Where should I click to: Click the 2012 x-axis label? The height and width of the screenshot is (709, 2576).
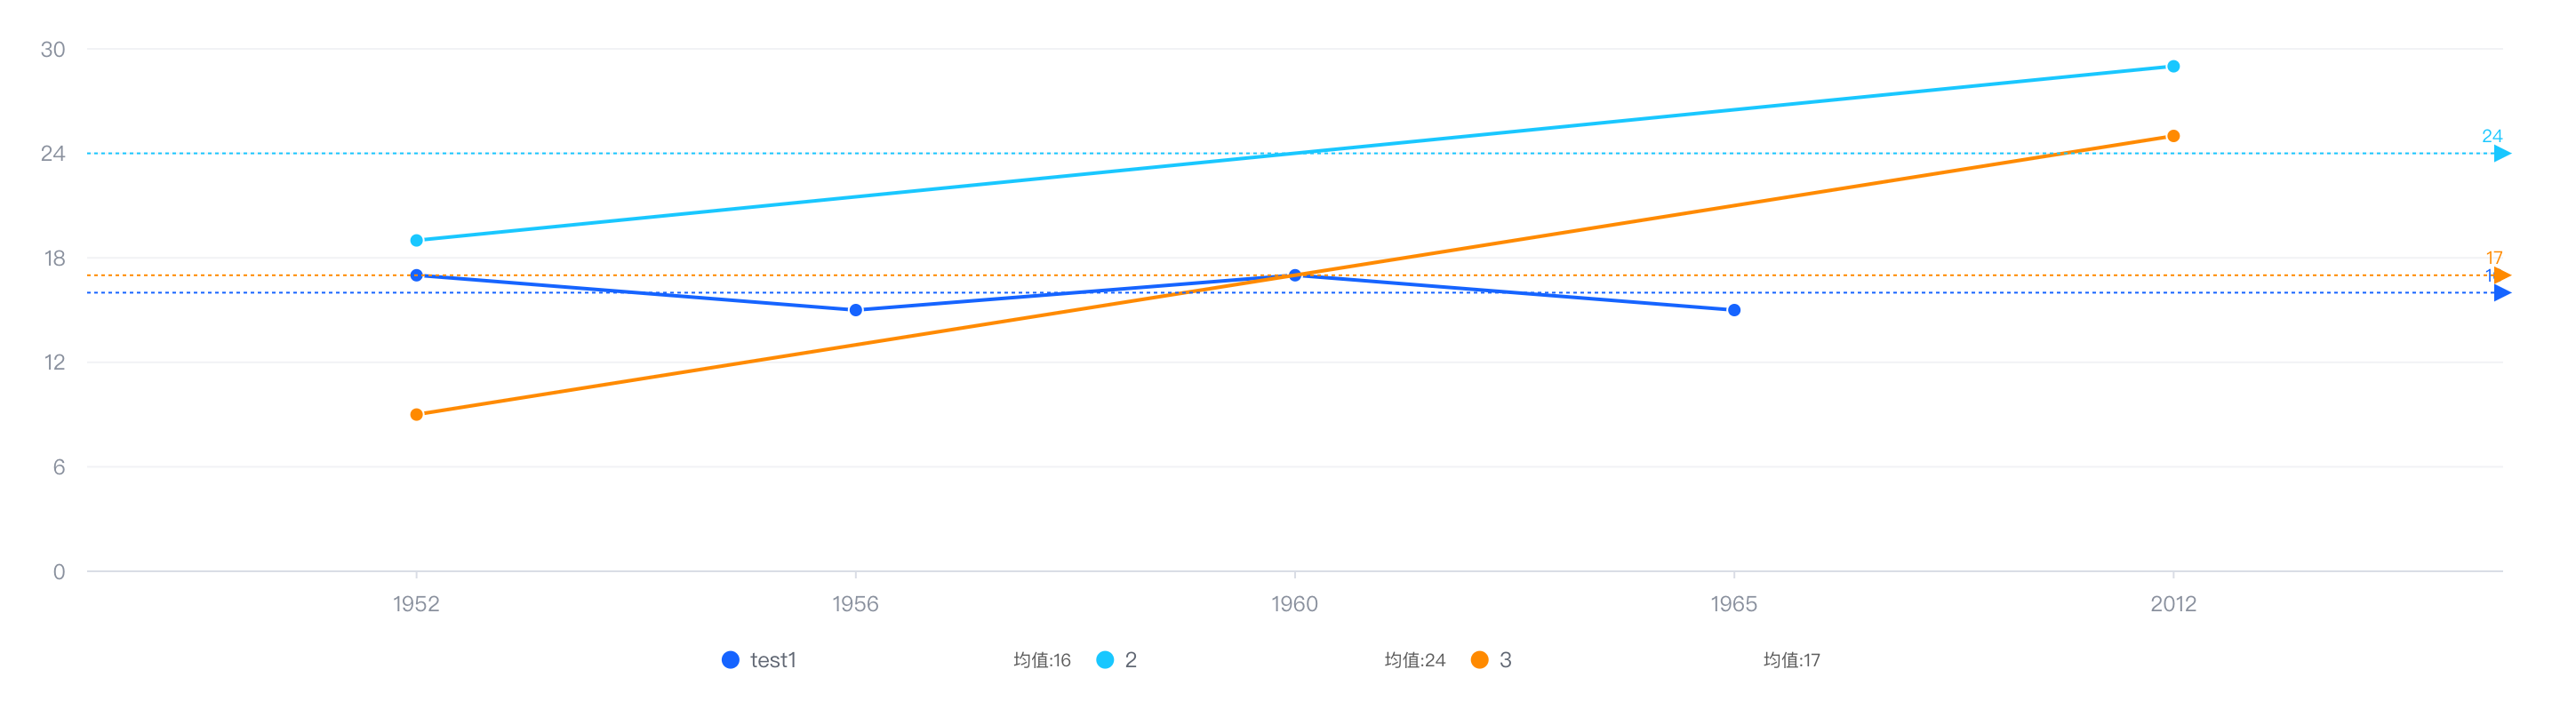click(x=2173, y=604)
